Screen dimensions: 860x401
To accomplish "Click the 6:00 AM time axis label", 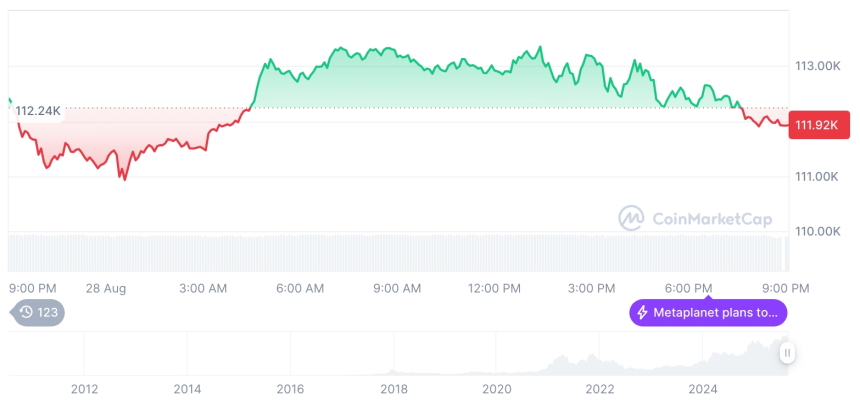I will 300,288.
